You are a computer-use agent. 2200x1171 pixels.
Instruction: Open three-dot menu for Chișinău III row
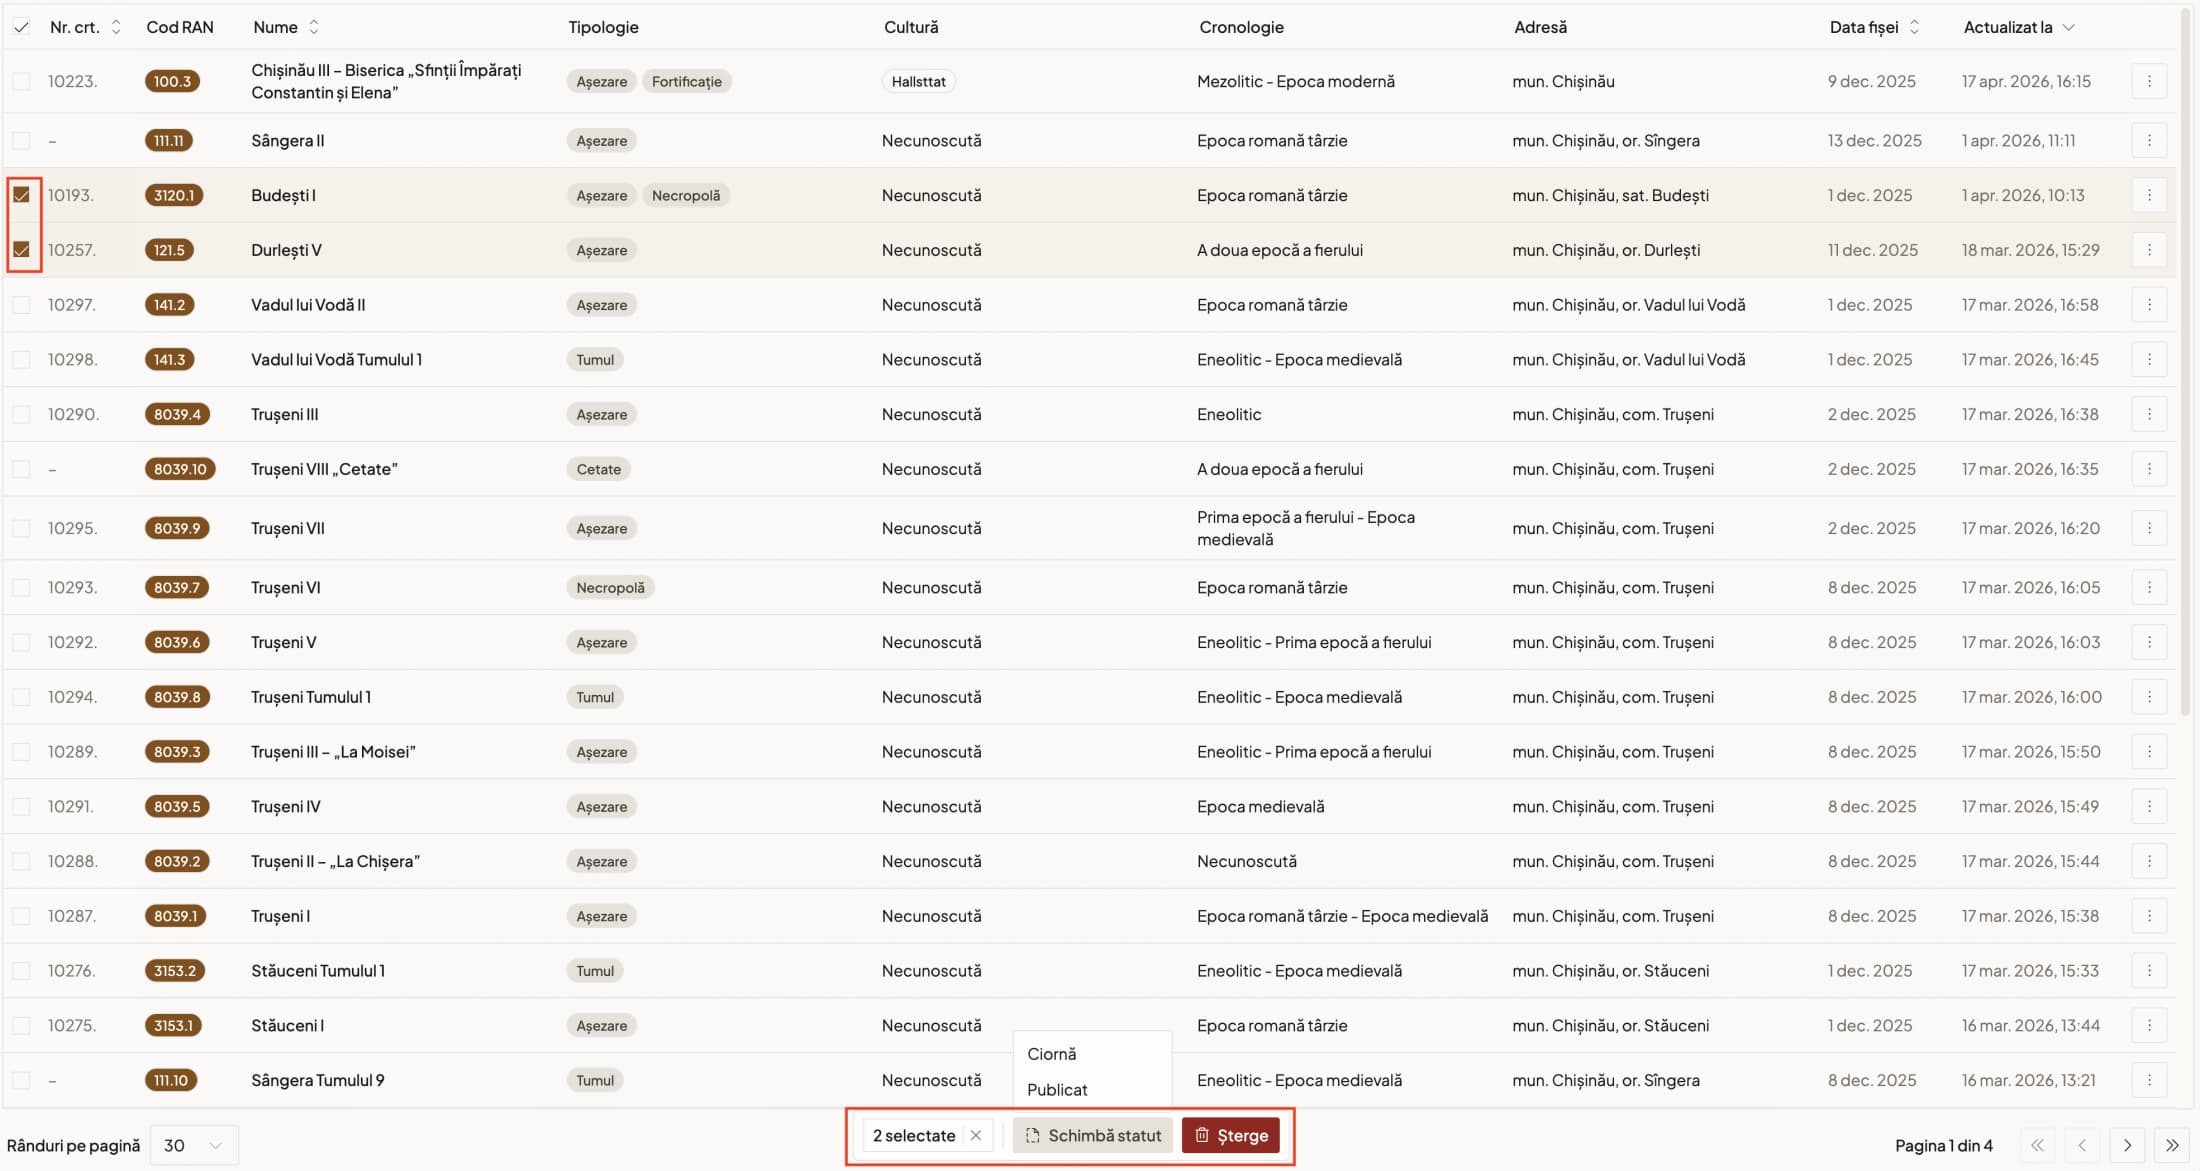pyautogui.click(x=2149, y=81)
